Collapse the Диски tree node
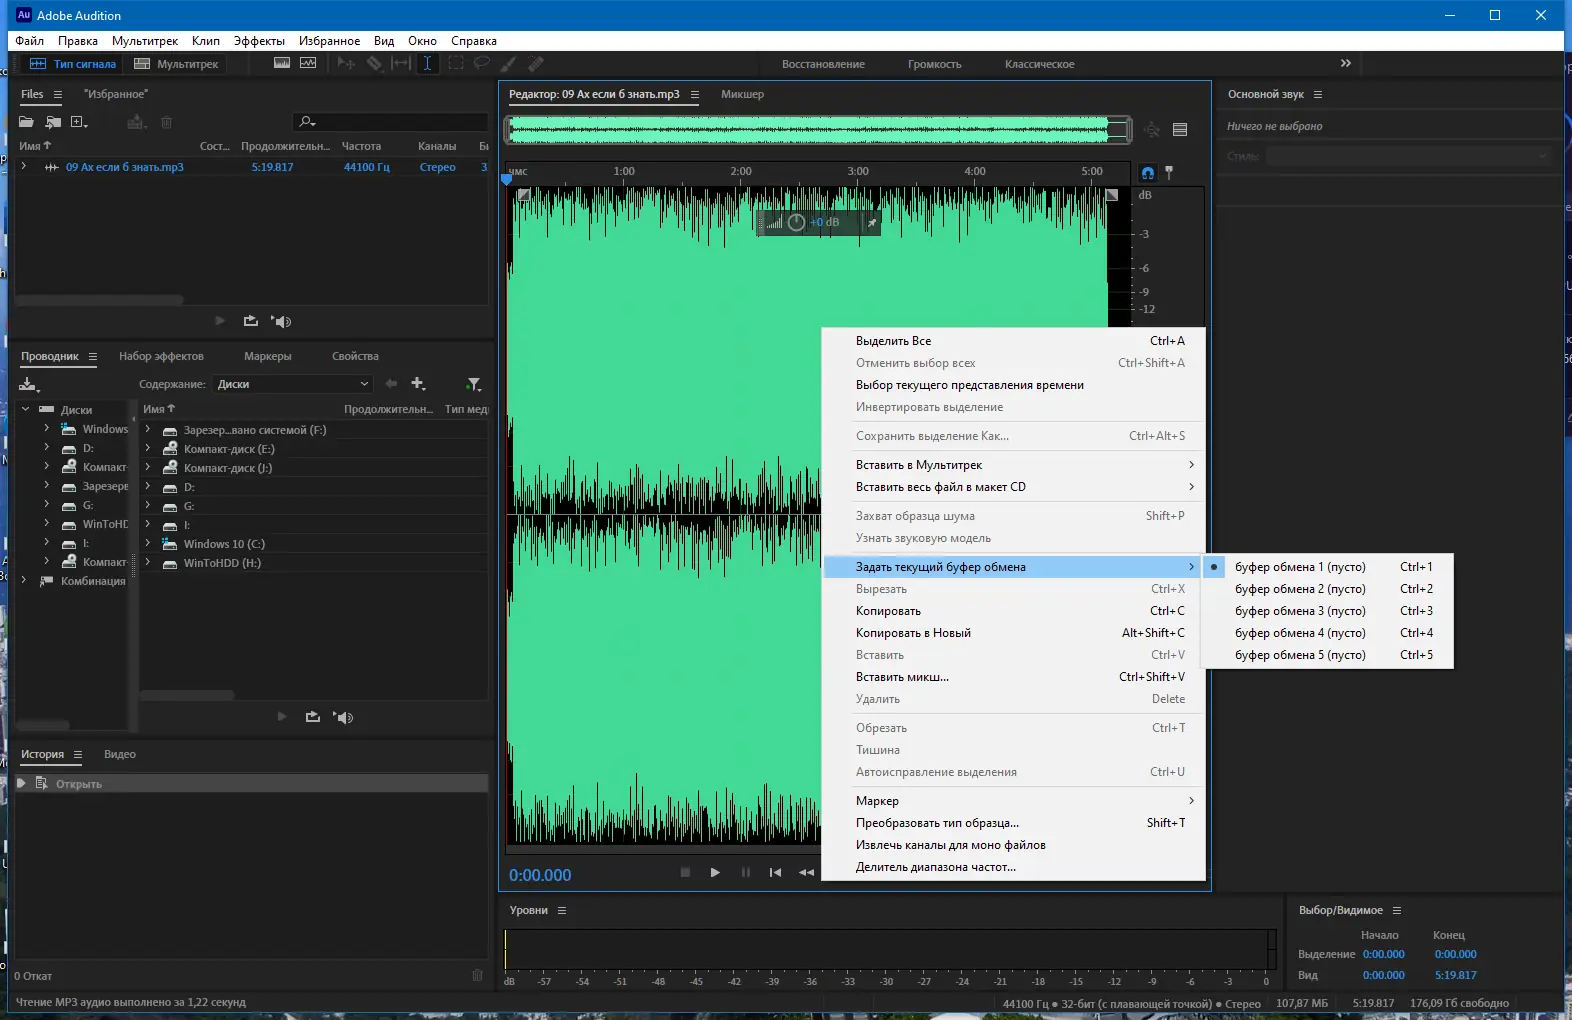The height and width of the screenshot is (1020, 1572). pyautogui.click(x=26, y=409)
